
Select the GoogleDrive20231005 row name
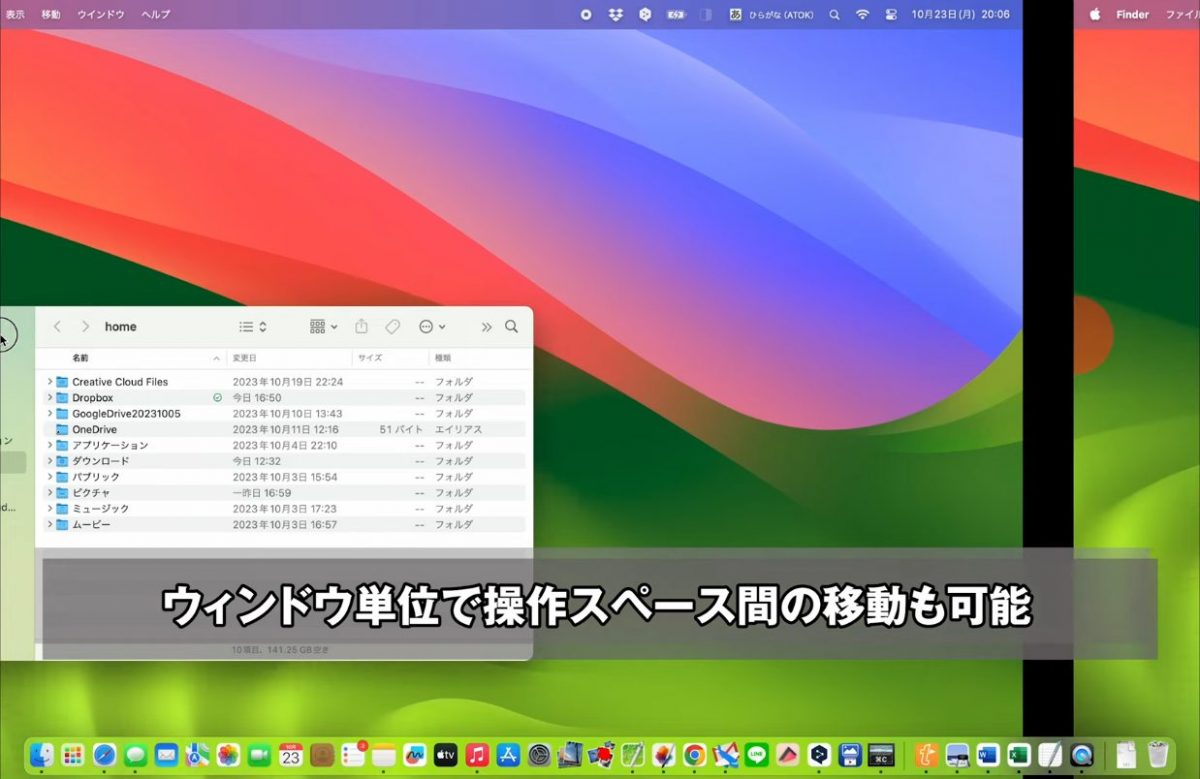(x=126, y=414)
